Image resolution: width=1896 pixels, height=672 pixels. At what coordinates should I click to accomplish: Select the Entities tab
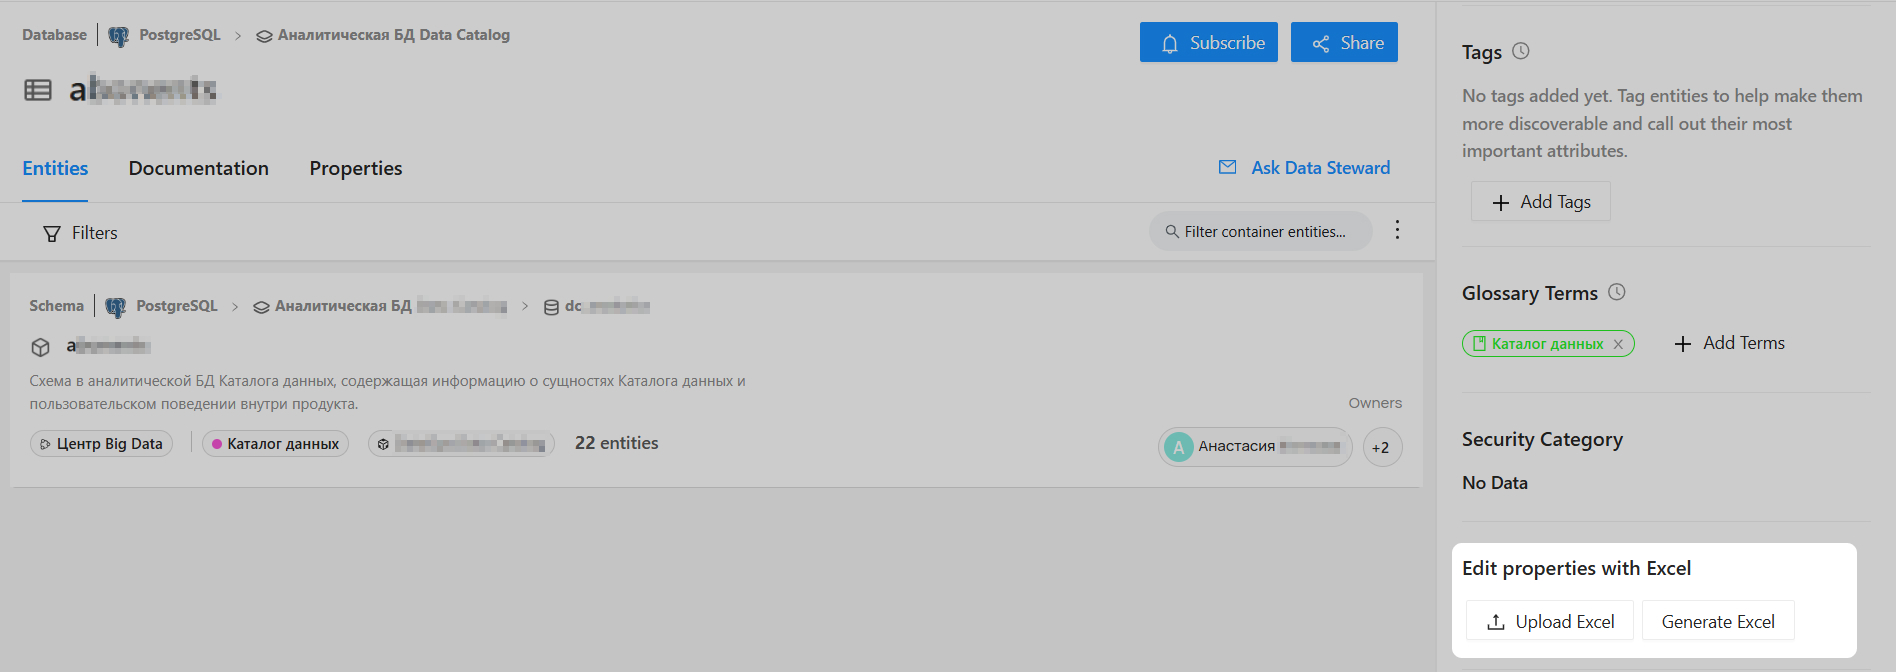(55, 168)
